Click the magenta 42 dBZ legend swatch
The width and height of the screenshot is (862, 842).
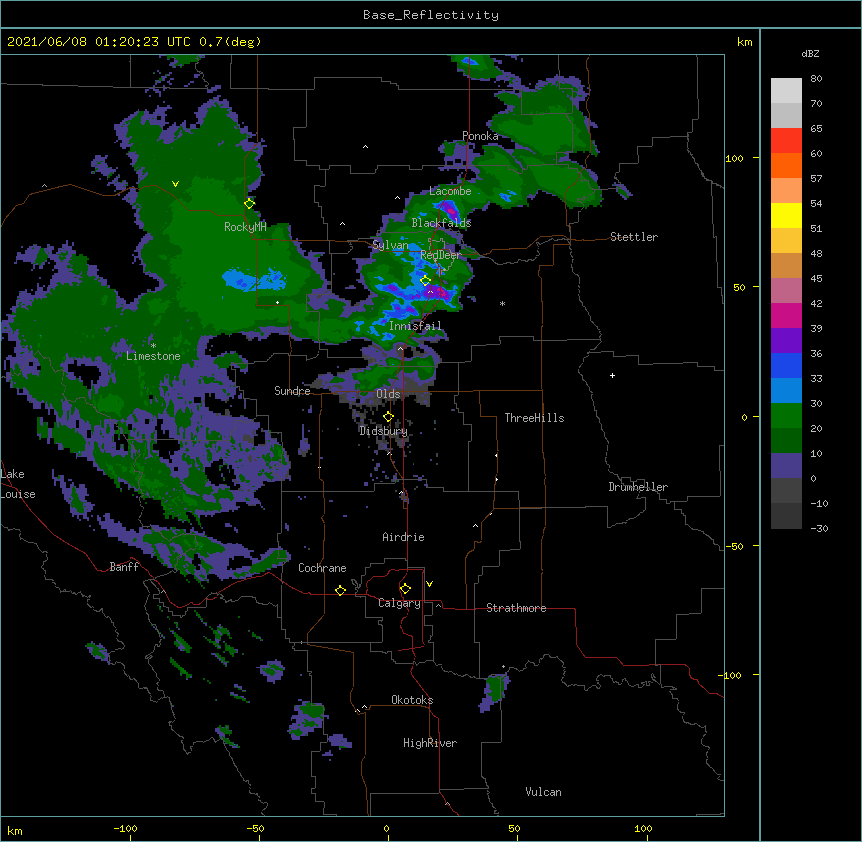pos(786,315)
